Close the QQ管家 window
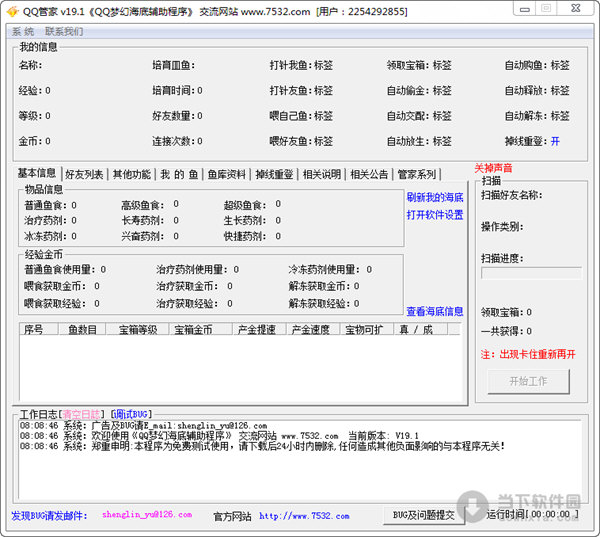The width and height of the screenshot is (600, 537). (x=576, y=8)
